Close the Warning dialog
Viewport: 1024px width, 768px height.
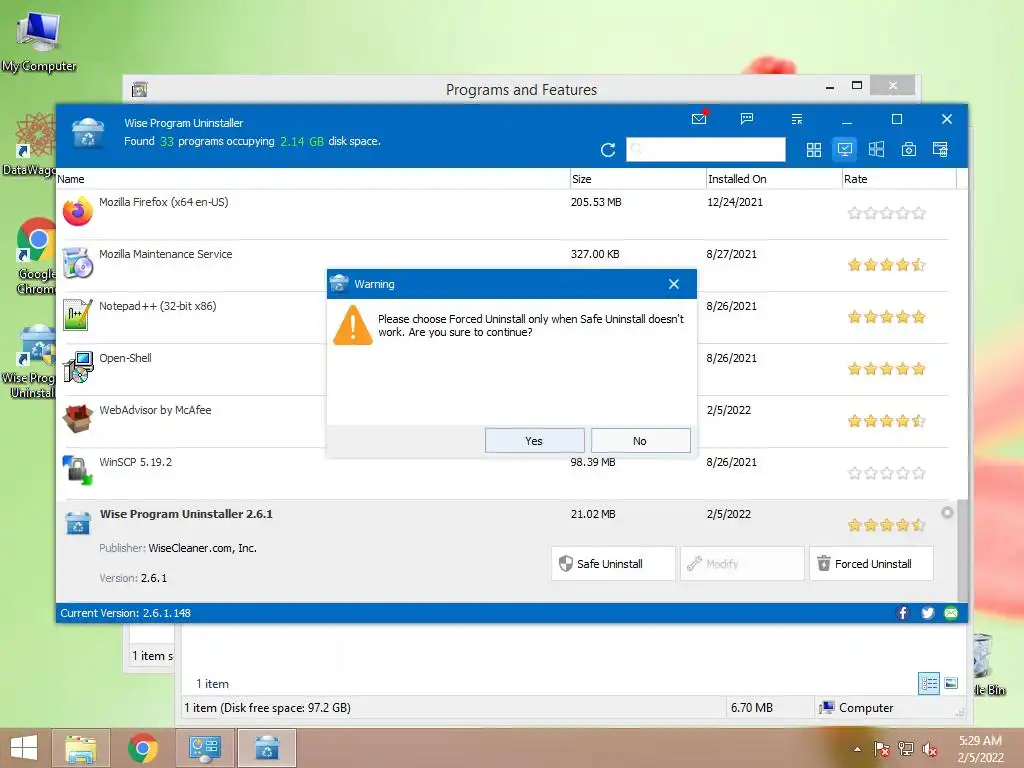(674, 284)
